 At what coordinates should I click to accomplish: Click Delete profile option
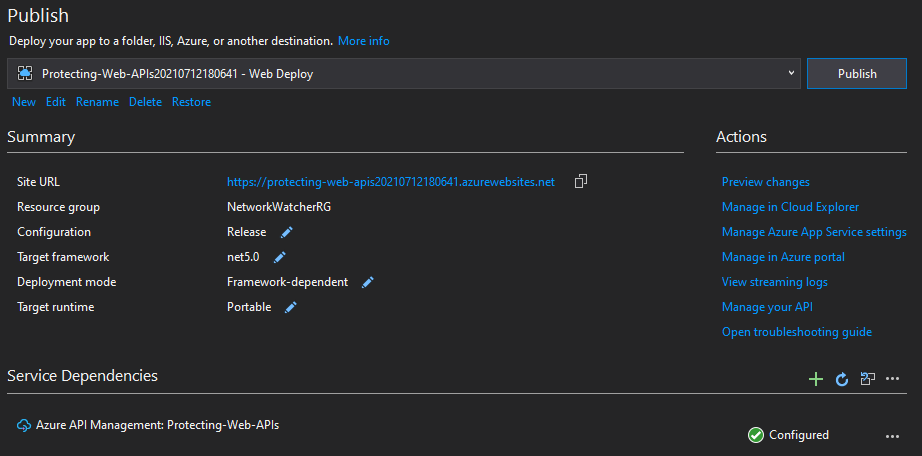[145, 102]
